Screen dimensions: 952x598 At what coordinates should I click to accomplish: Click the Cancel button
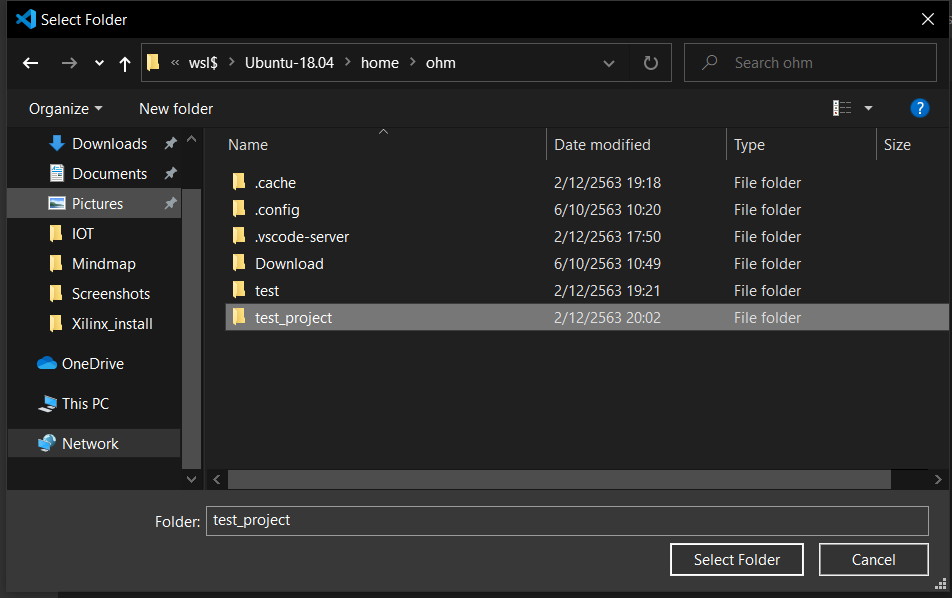tap(874, 560)
